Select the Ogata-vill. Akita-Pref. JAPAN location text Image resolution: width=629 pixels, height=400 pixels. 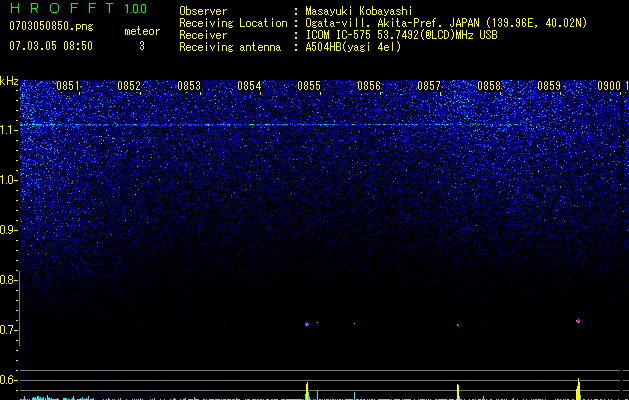(446, 23)
